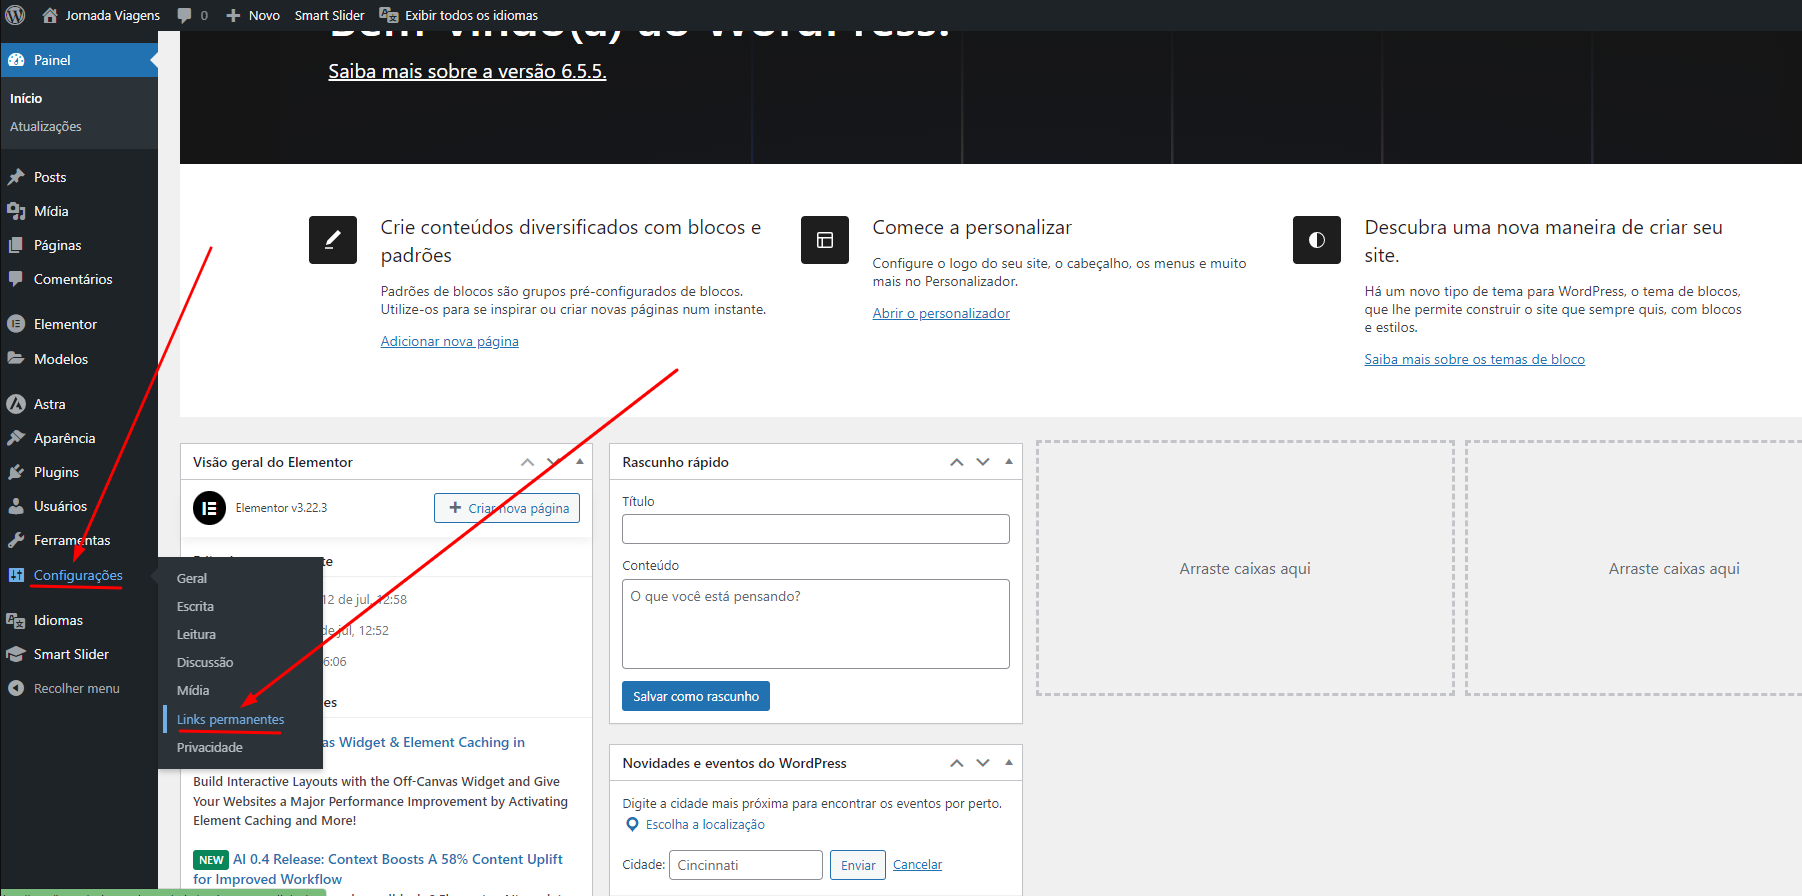This screenshot has height=896, width=1802.
Task: Click the Elementor logo in the overview widget
Action: (x=209, y=508)
